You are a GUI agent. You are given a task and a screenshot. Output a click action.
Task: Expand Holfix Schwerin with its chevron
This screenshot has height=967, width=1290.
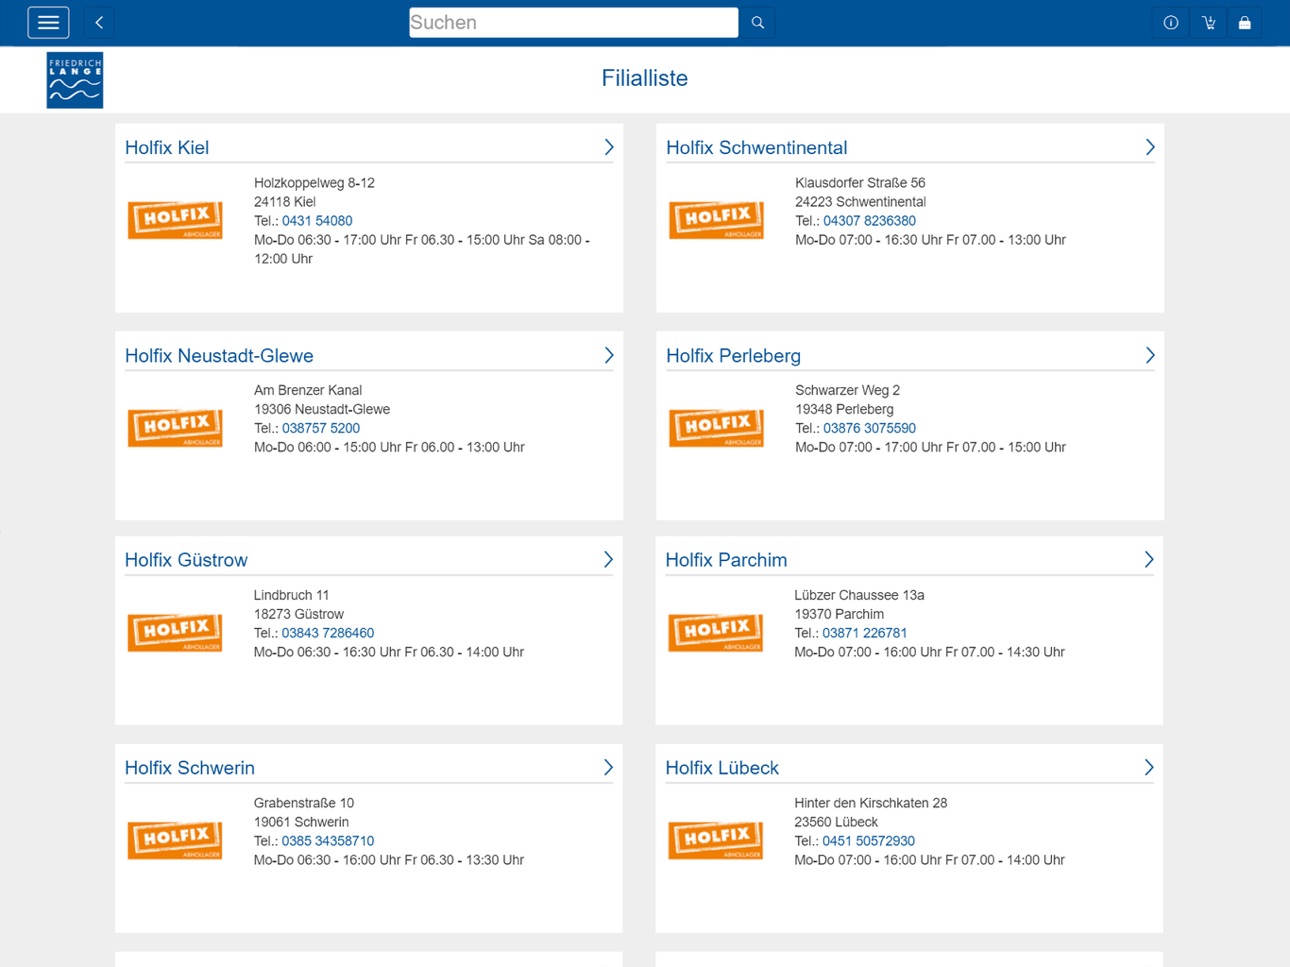pos(608,767)
